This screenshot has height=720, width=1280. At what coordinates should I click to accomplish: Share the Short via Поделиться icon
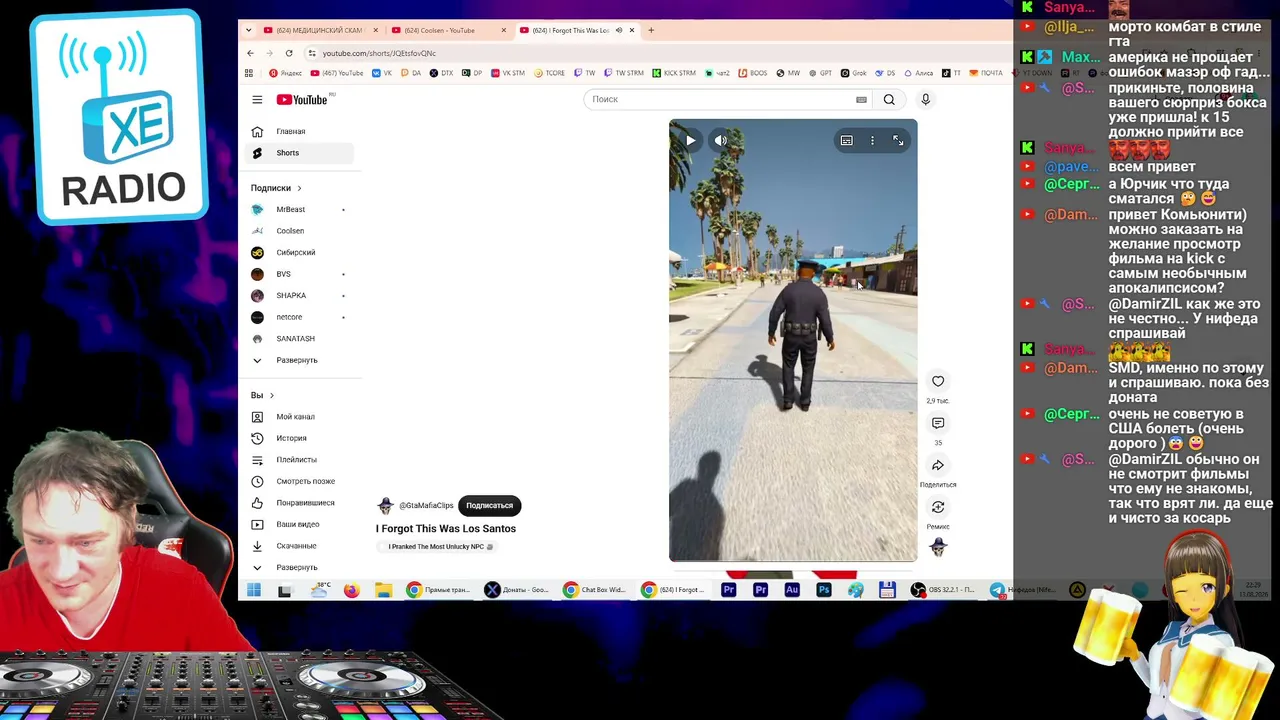click(938, 465)
